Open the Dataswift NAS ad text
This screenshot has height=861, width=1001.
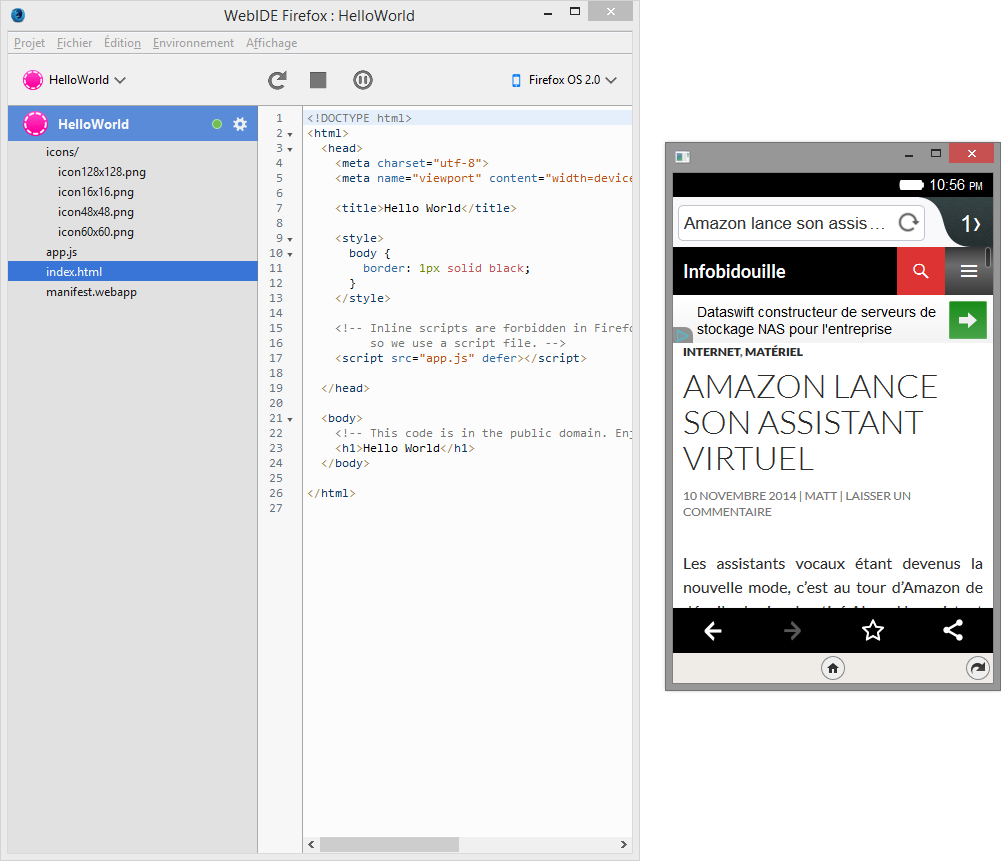coord(816,320)
